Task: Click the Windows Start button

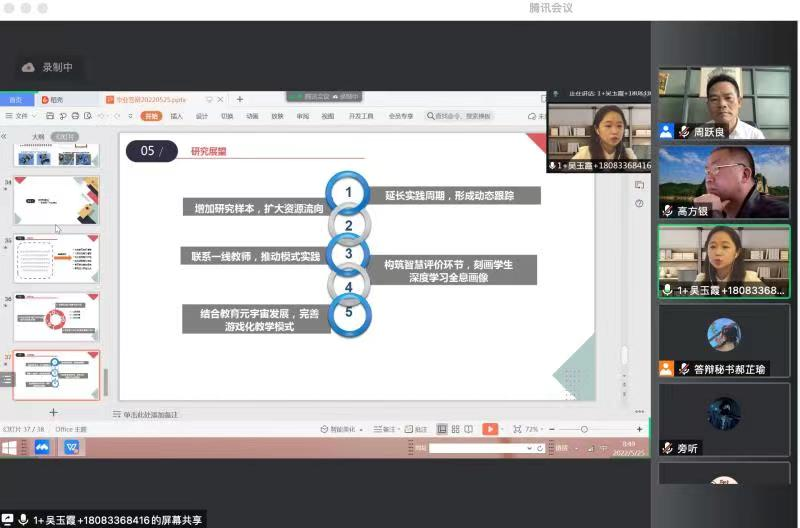Action: tap(9, 447)
